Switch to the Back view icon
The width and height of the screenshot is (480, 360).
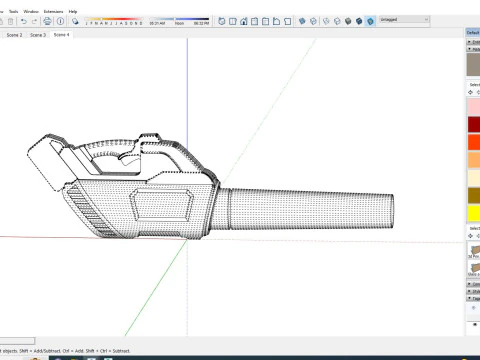[x=265, y=21]
